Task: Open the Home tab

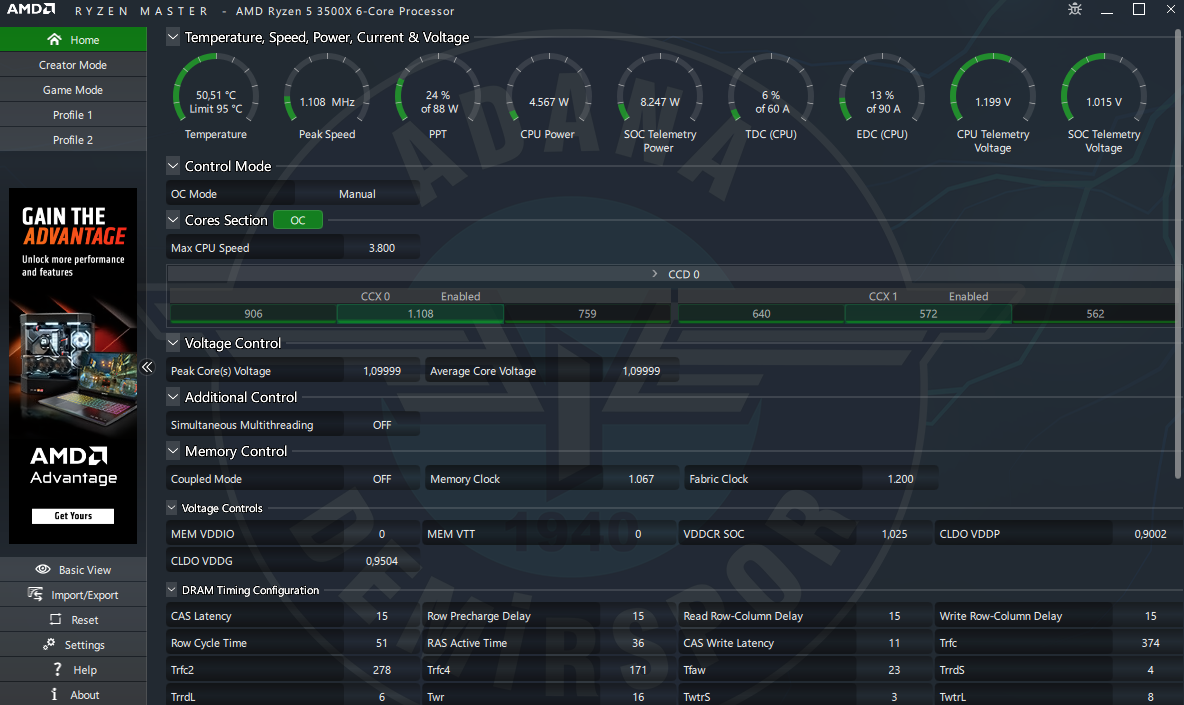Action: coord(73,39)
